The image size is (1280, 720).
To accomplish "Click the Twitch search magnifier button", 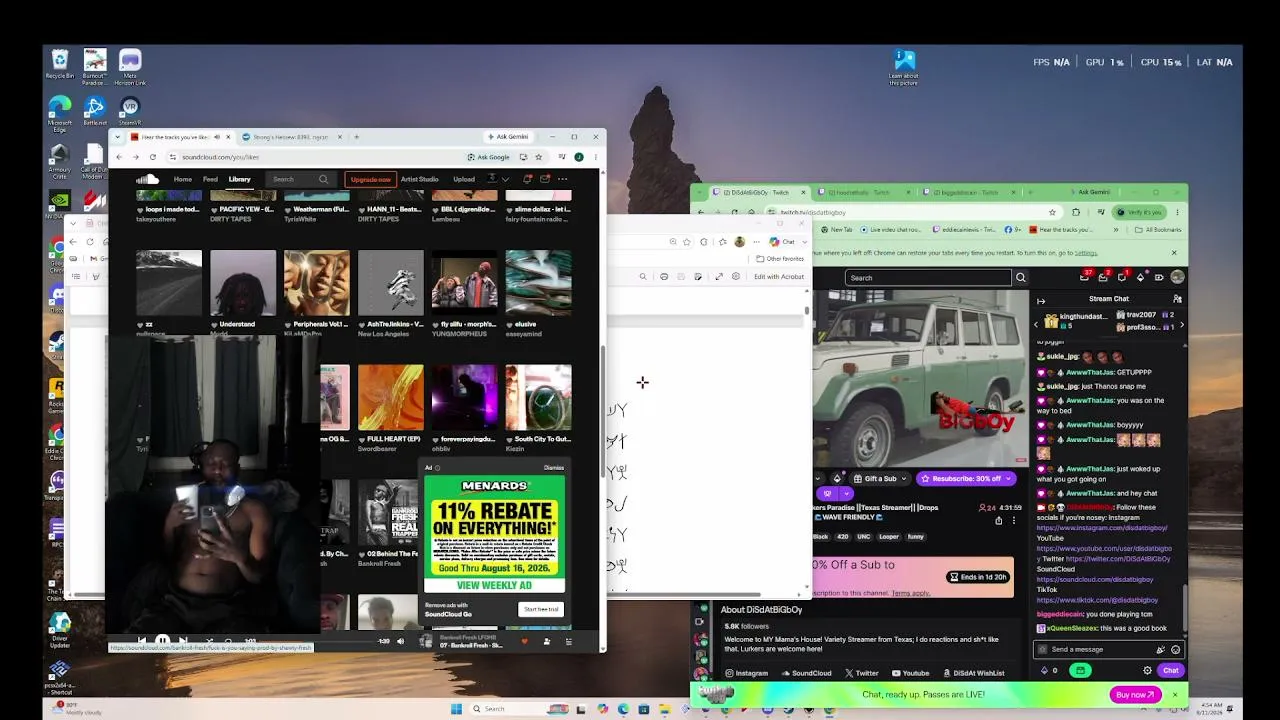I will tap(1020, 277).
